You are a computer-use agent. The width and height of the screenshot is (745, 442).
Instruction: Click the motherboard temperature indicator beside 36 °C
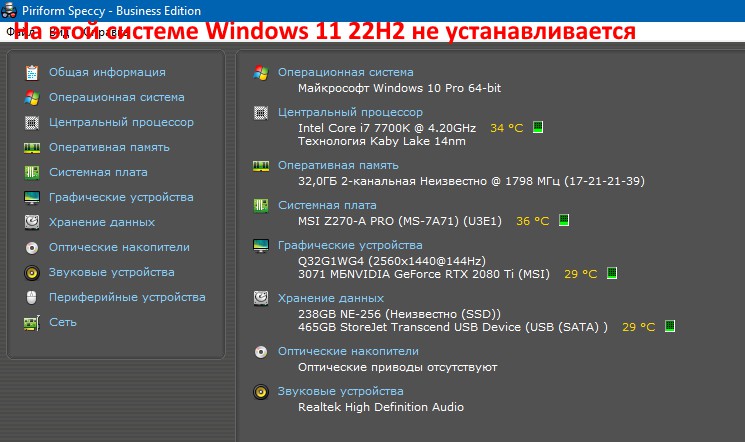coord(563,220)
